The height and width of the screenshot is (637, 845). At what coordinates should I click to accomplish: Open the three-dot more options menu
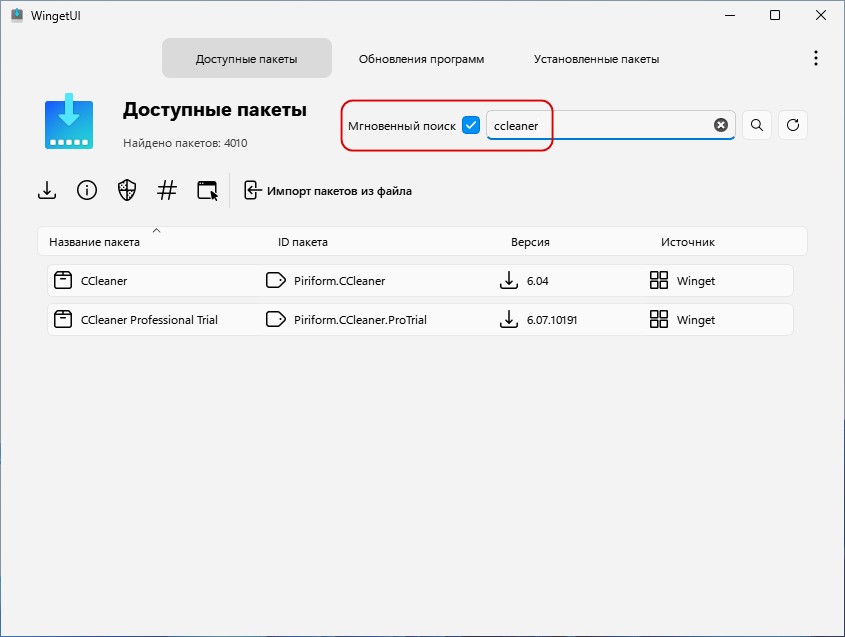point(816,58)
